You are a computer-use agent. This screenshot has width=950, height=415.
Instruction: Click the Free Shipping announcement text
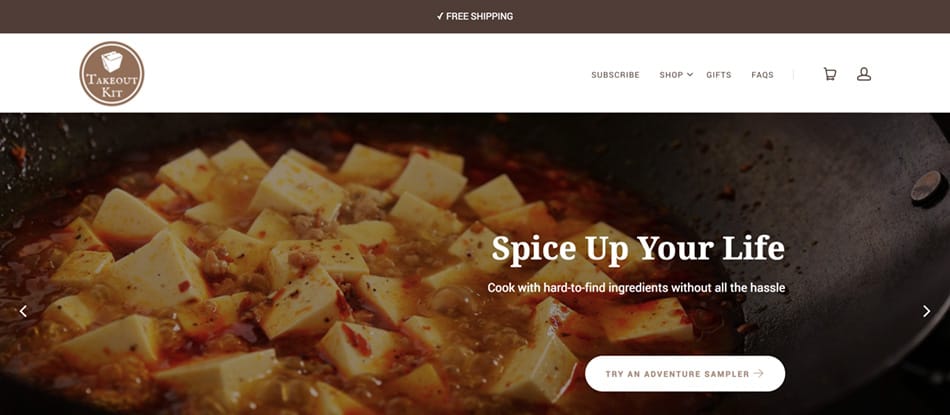479,16
